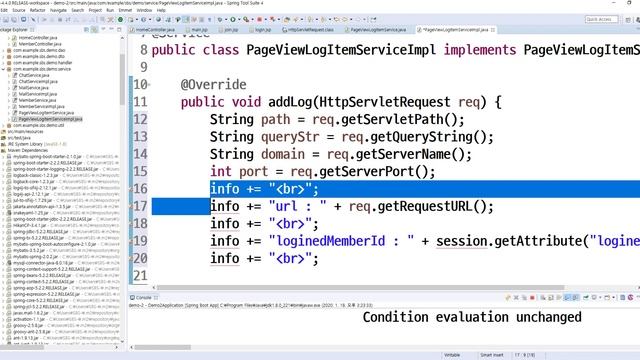Select ChatServiceImpl.java in the tree

[38, 81]
